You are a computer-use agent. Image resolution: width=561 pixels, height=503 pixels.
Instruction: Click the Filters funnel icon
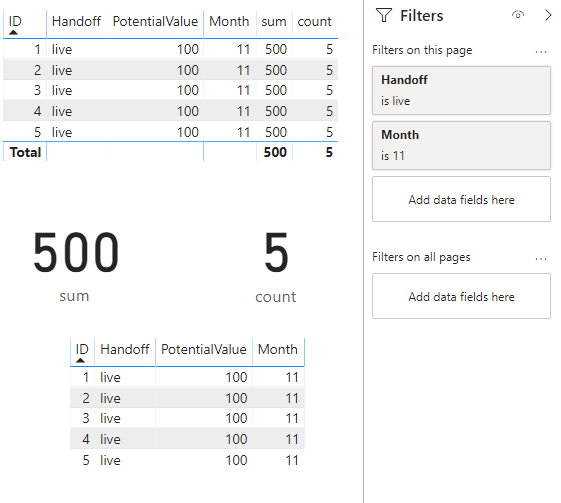tap(384, 15)
